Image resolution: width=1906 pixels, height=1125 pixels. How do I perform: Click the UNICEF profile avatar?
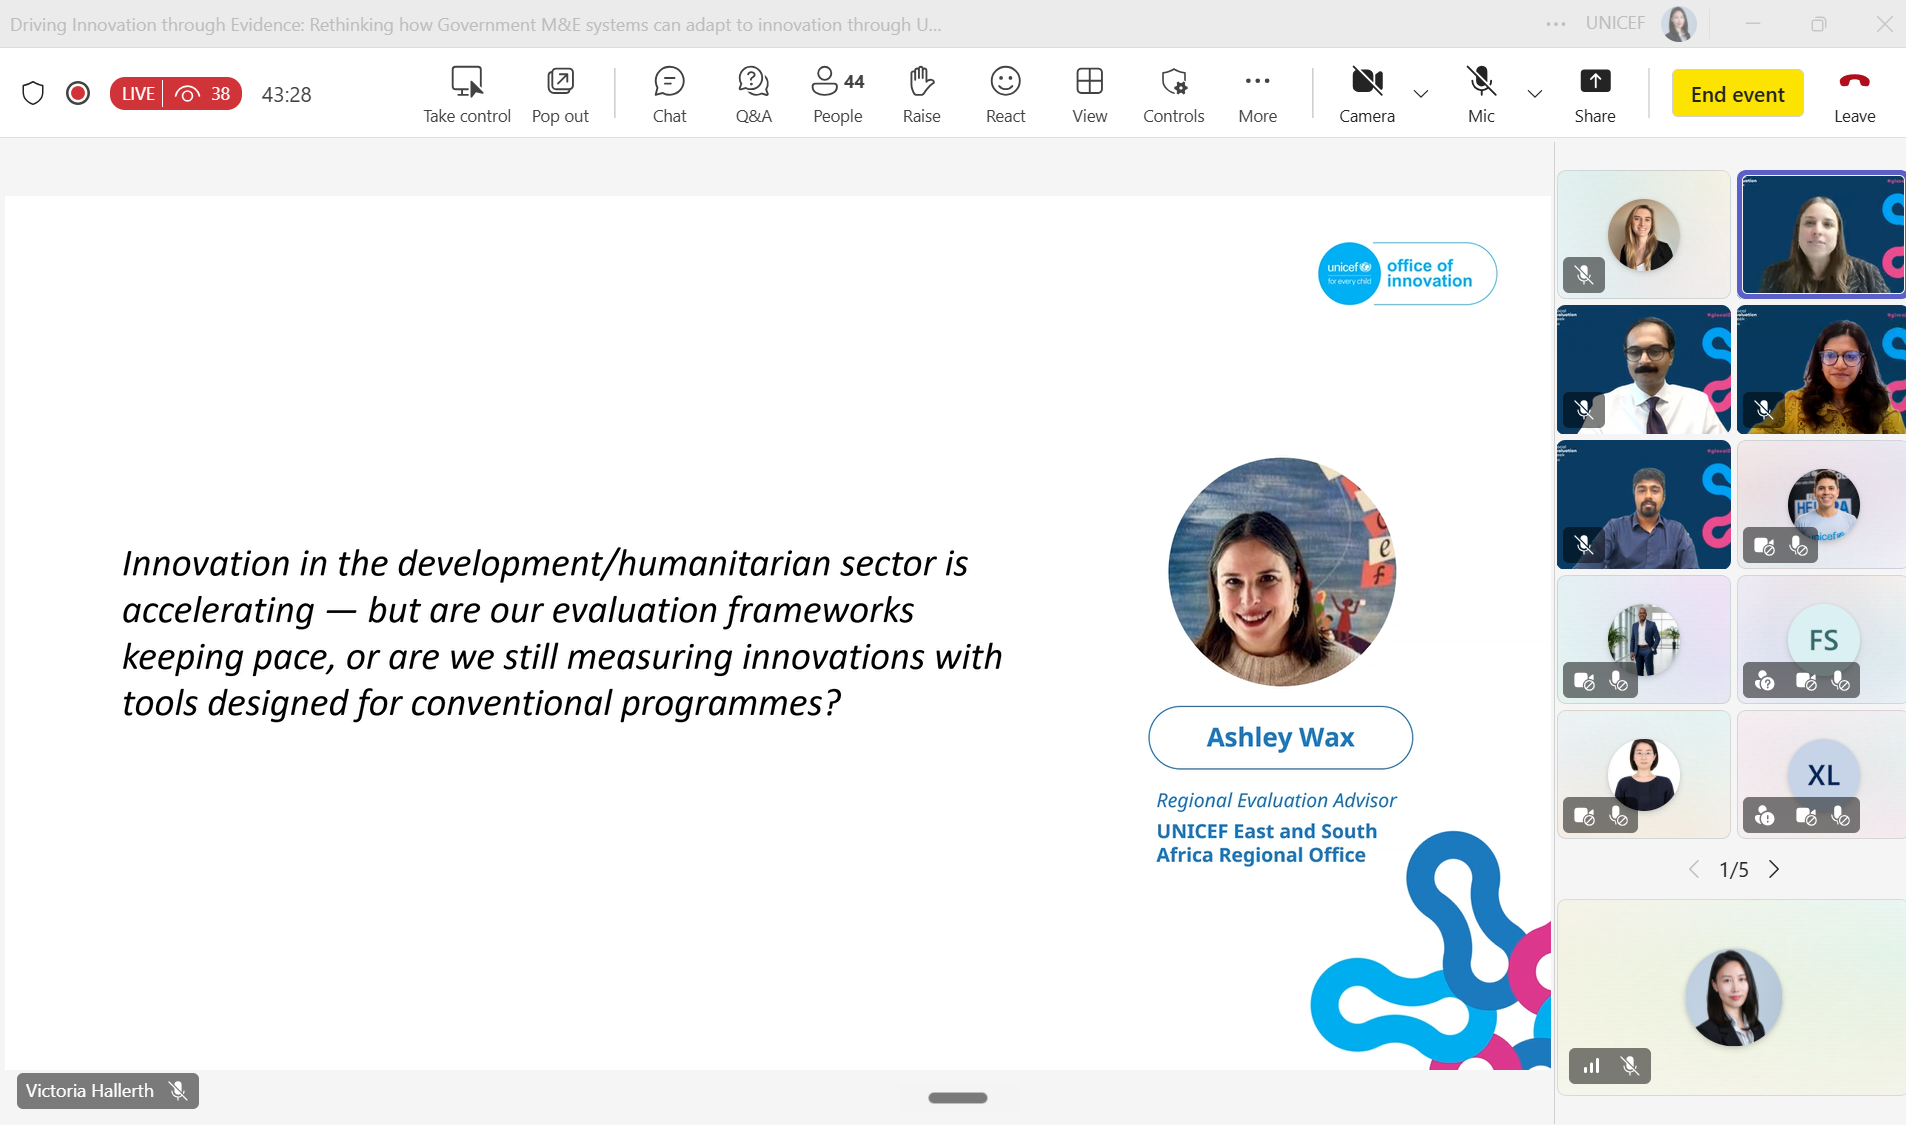[1679, 23]
